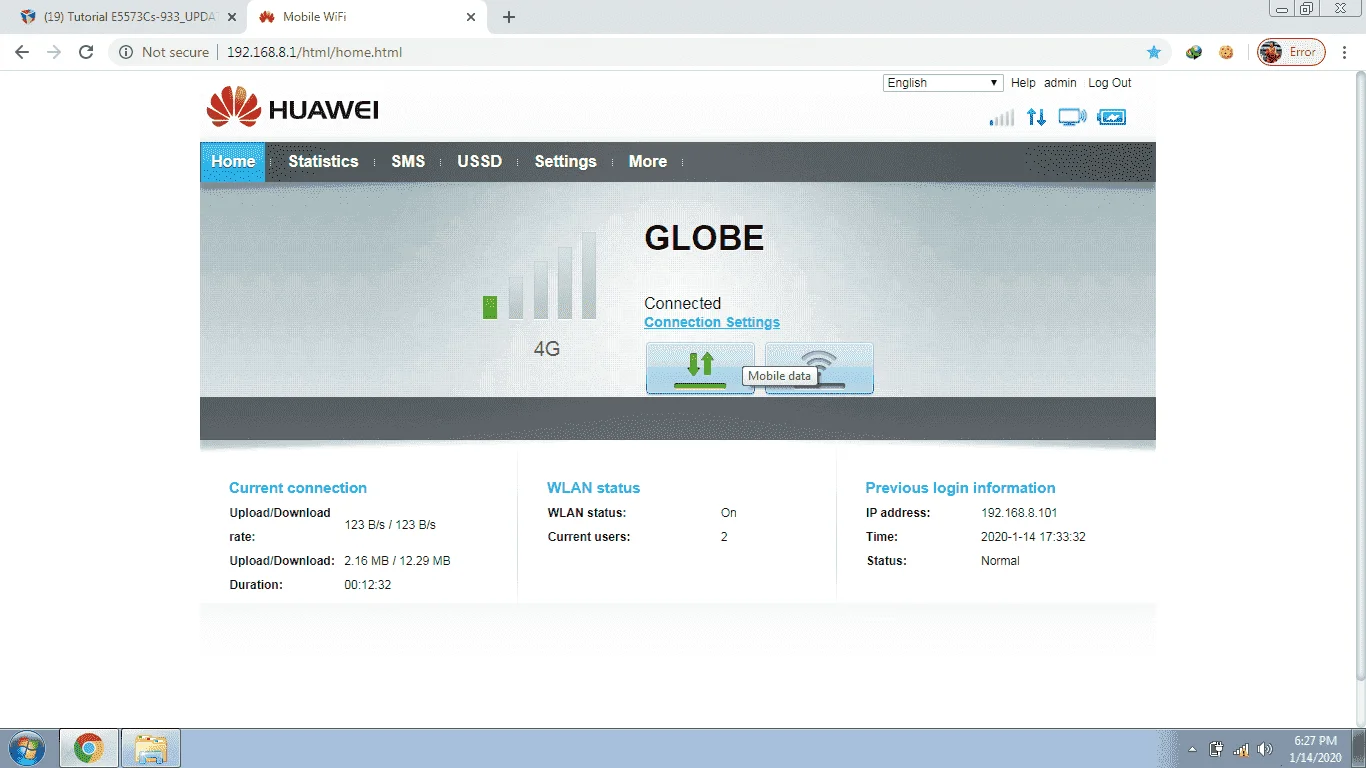Open File Explorer from taskbar
Image resolution: width=1366 pixels, height=768 pixels.
pos(151,748)
